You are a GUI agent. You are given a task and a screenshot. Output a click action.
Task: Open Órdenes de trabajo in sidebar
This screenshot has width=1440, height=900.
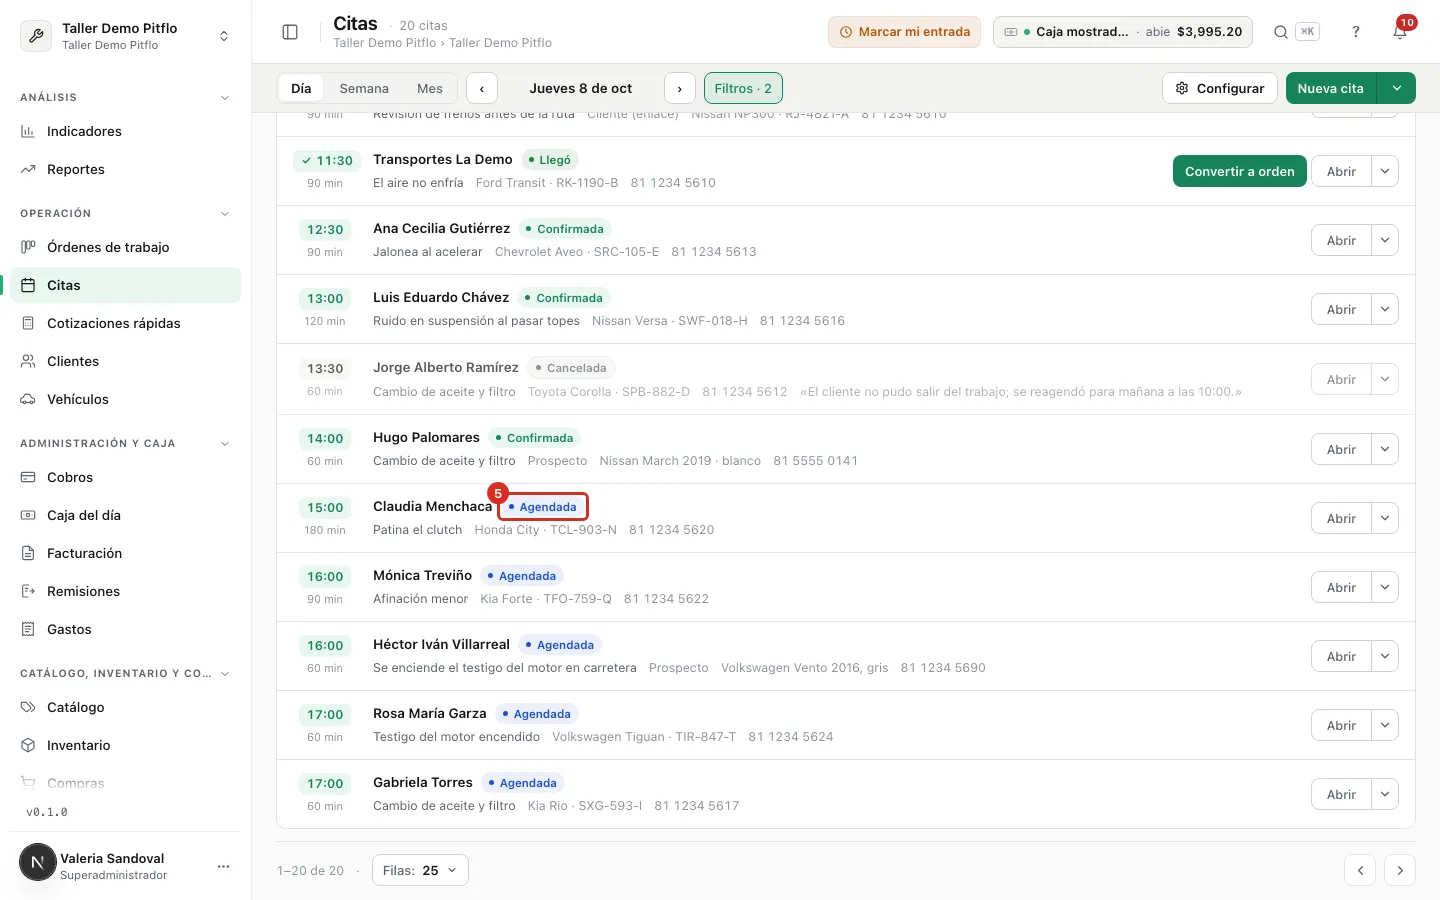126,247
